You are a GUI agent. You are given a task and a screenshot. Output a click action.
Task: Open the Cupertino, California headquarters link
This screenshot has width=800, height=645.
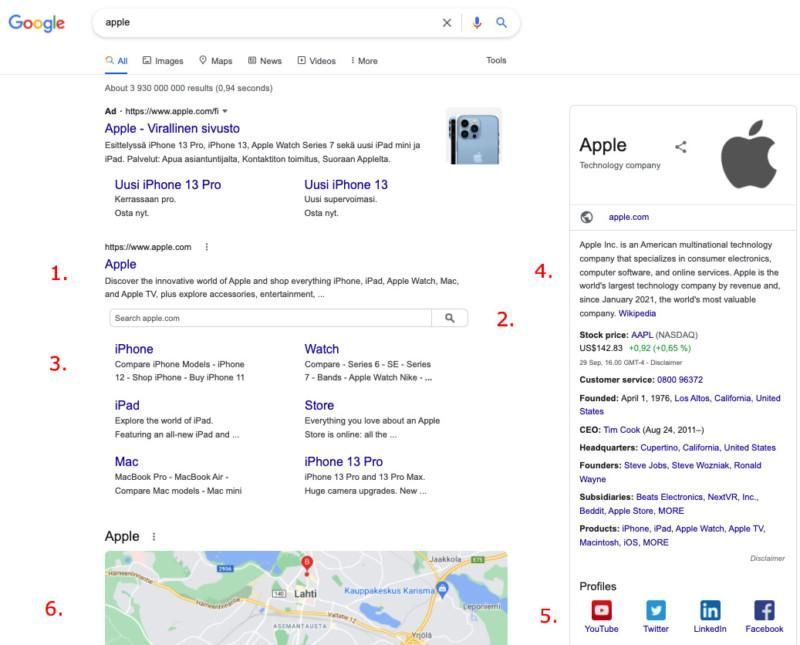tap(708, 448)
